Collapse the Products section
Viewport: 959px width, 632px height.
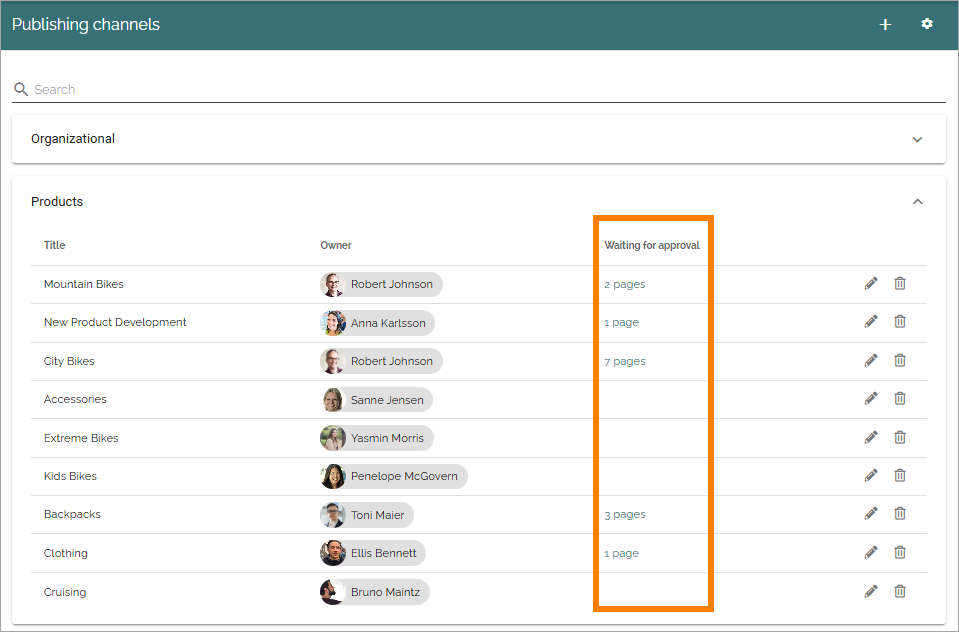tap(917, 201)
